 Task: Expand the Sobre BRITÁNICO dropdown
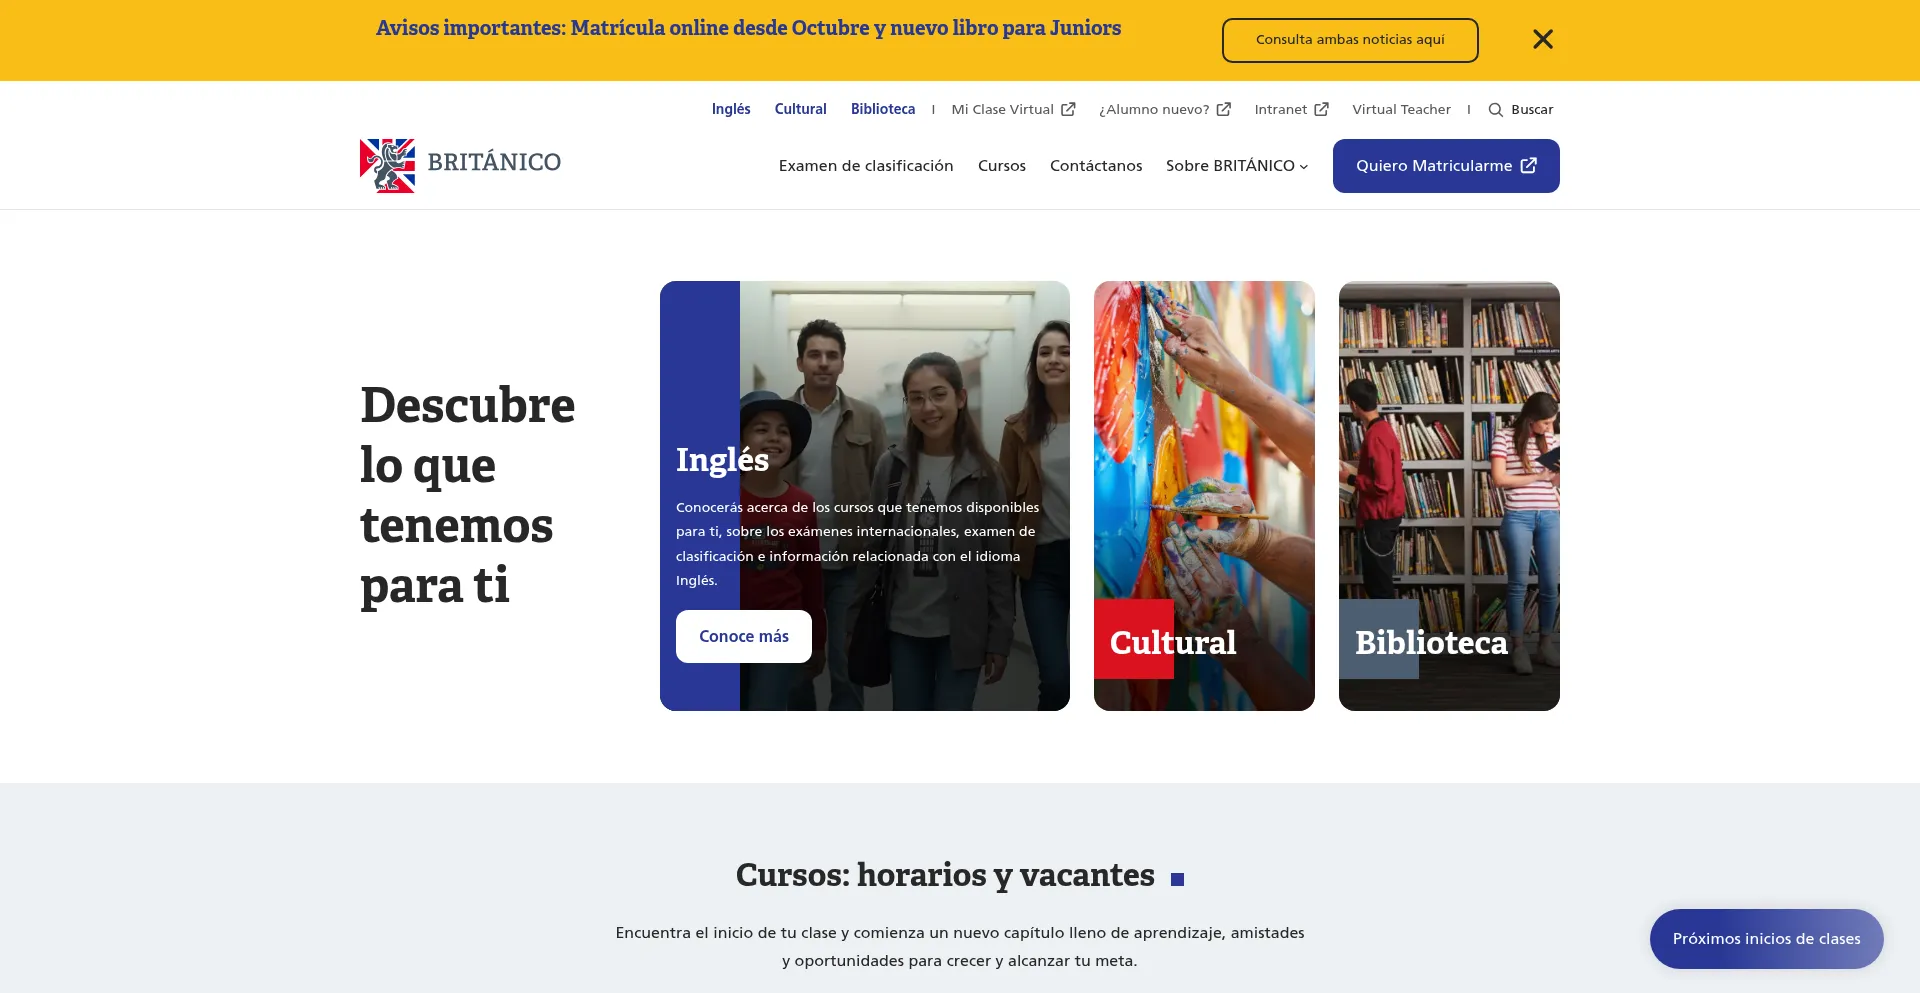click(1237, 166)
